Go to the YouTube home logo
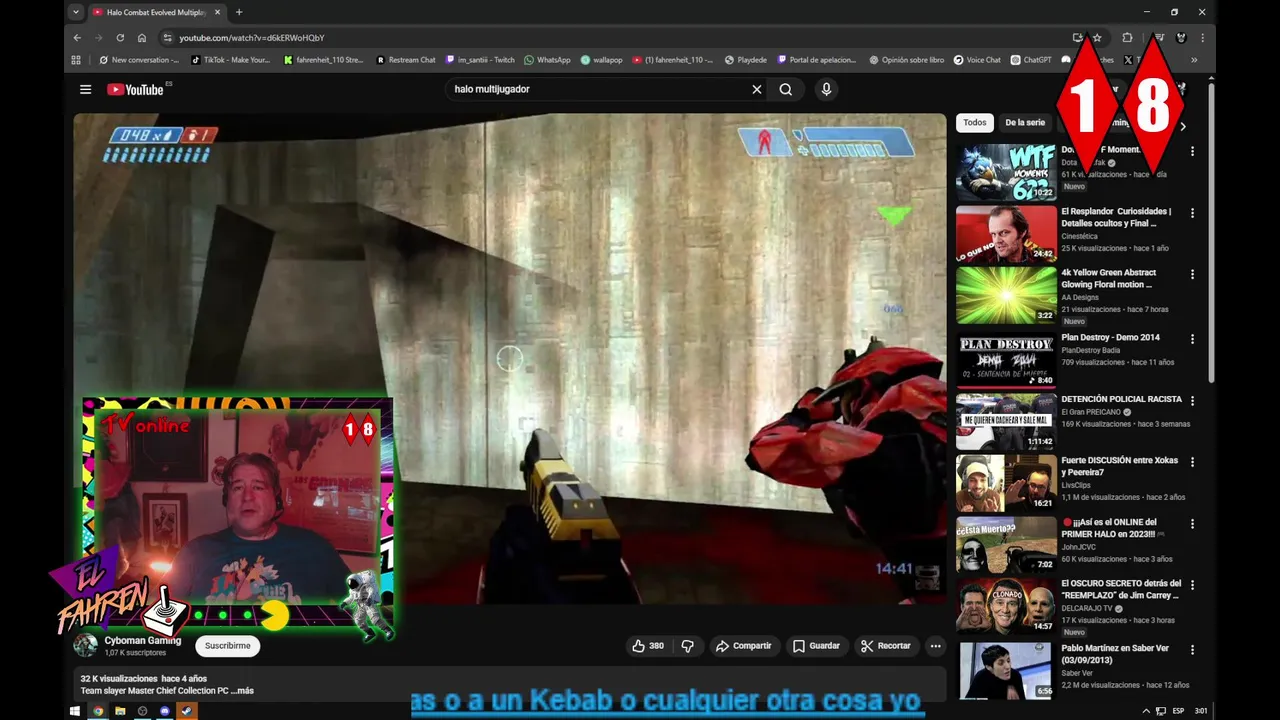Screen dimensions: 1280x720 click(x=135, y=89)
